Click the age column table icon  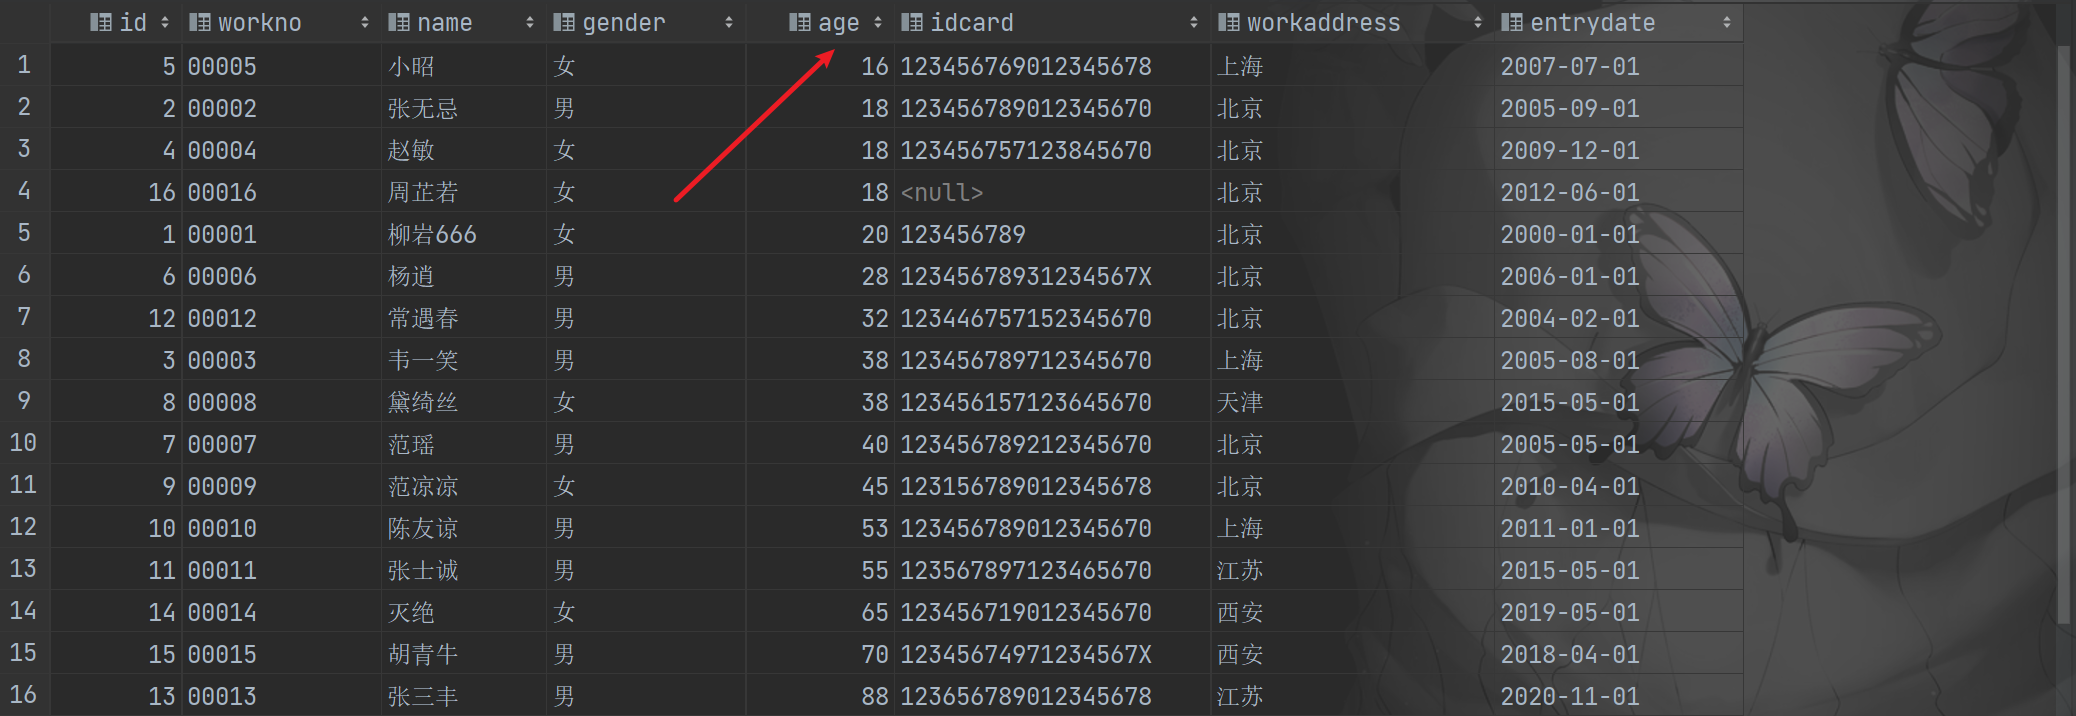point(800,22)
